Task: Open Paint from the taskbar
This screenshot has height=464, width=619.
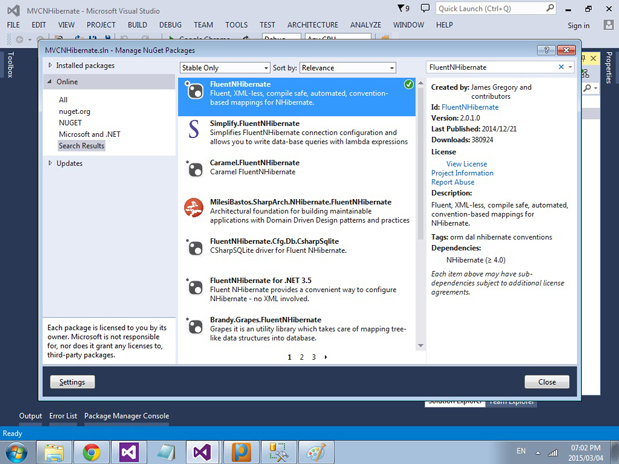Action: point(316,453)
